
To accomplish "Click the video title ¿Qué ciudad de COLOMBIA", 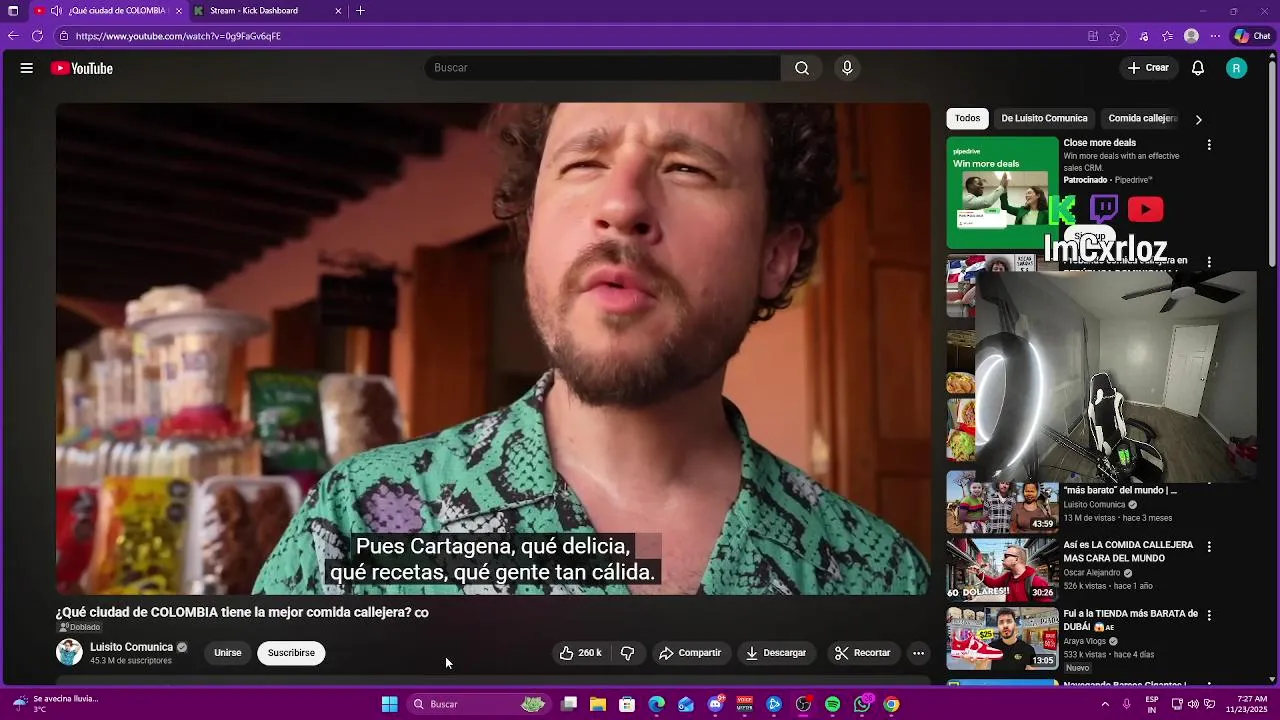I will (x=242, y=612).
